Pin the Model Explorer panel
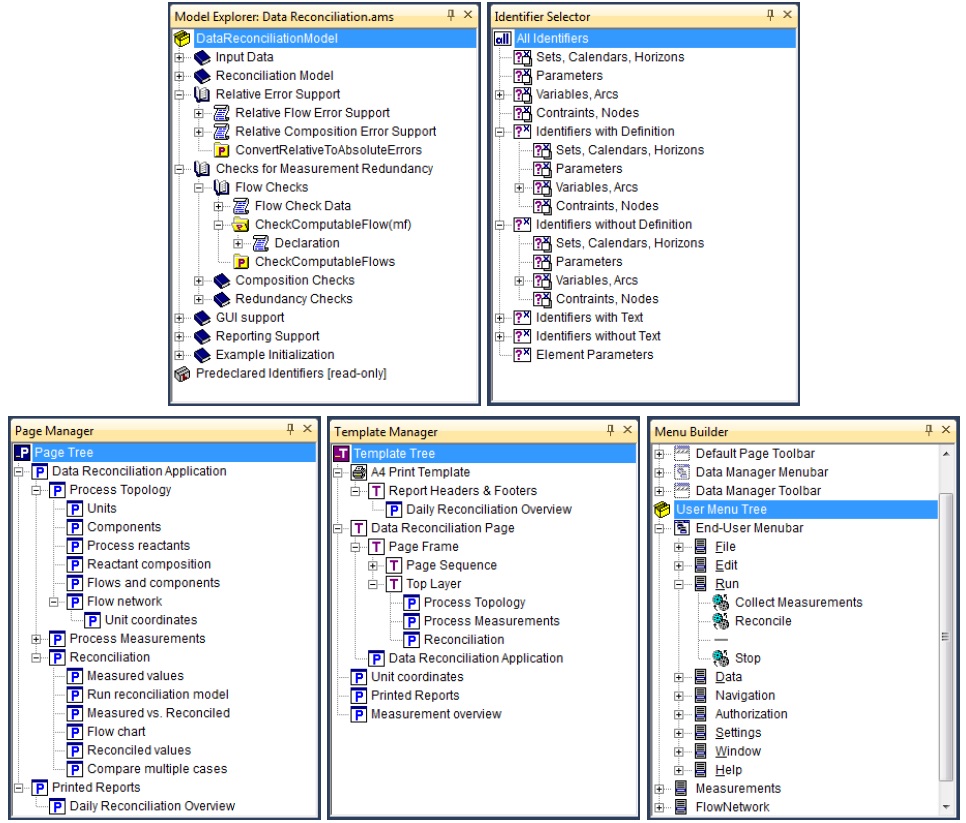 451,15
